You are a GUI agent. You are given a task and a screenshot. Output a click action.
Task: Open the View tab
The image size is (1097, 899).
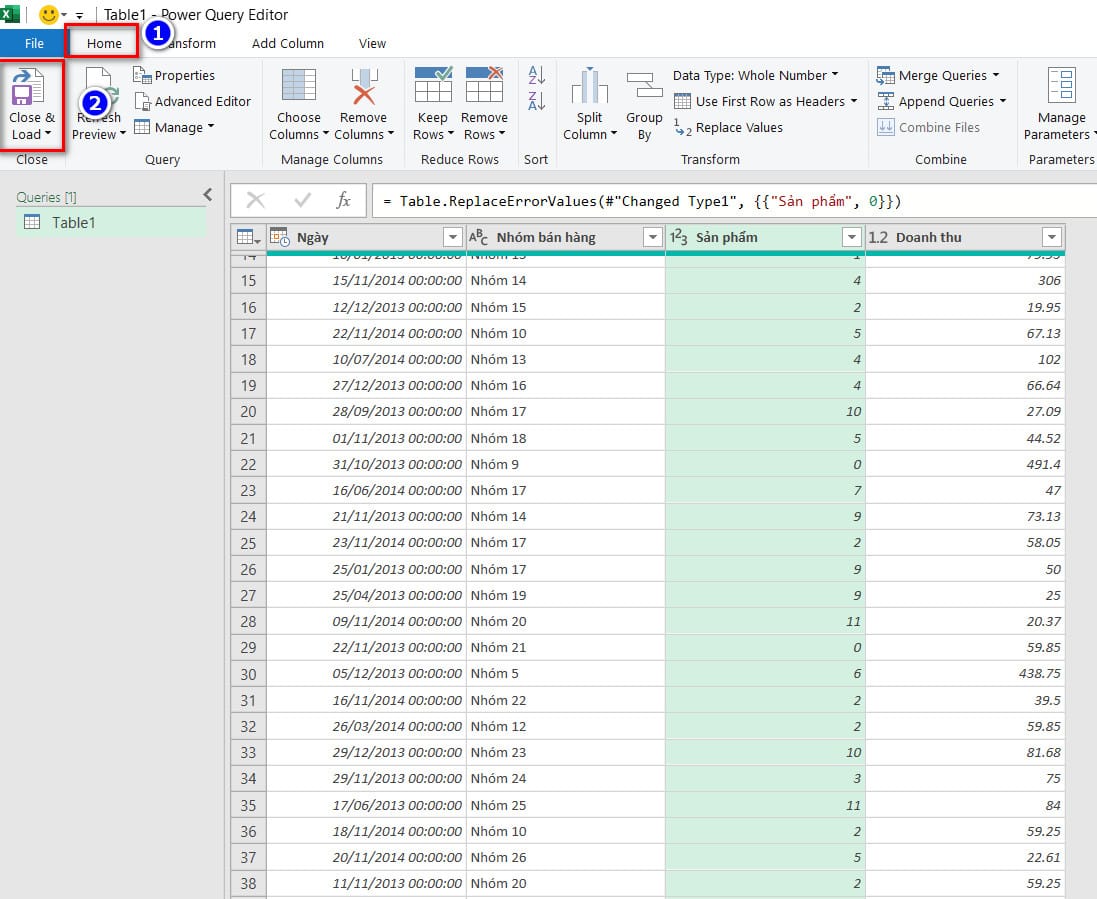pos(372,43)
